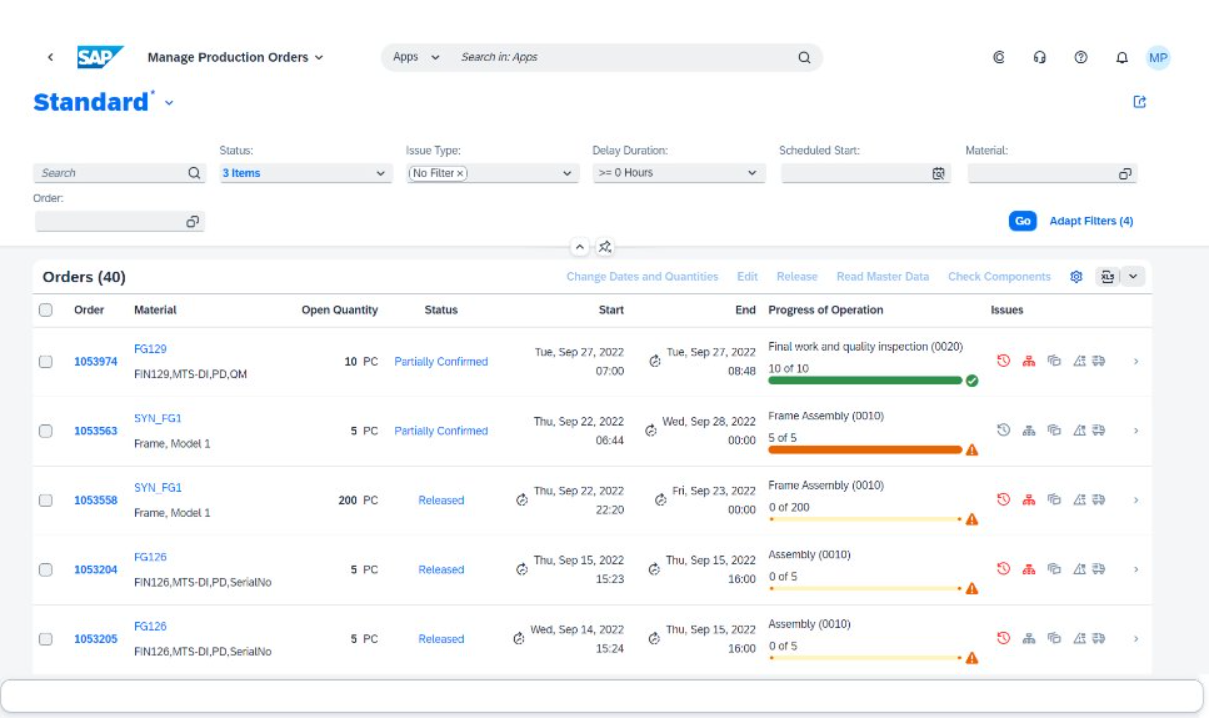
Task: Click component hierarchy issue icon for order 1053558
Action: [1028, 500]
